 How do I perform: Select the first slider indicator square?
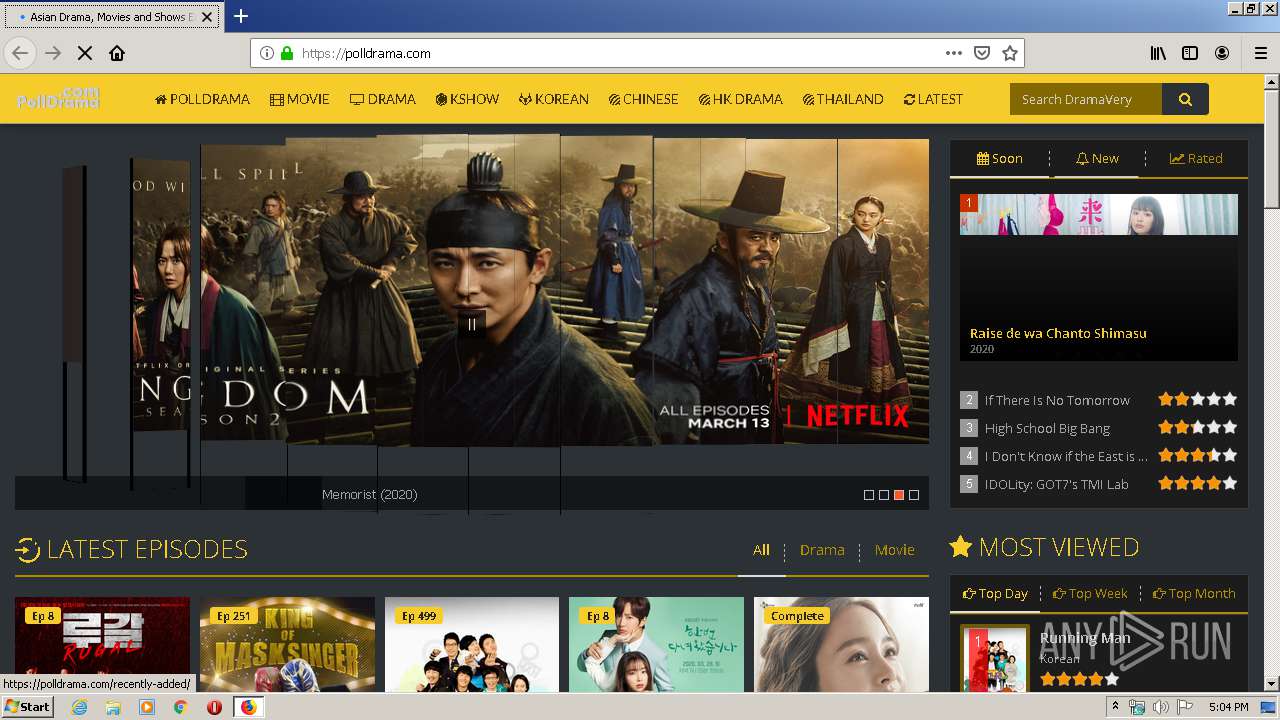coord(869,495)
